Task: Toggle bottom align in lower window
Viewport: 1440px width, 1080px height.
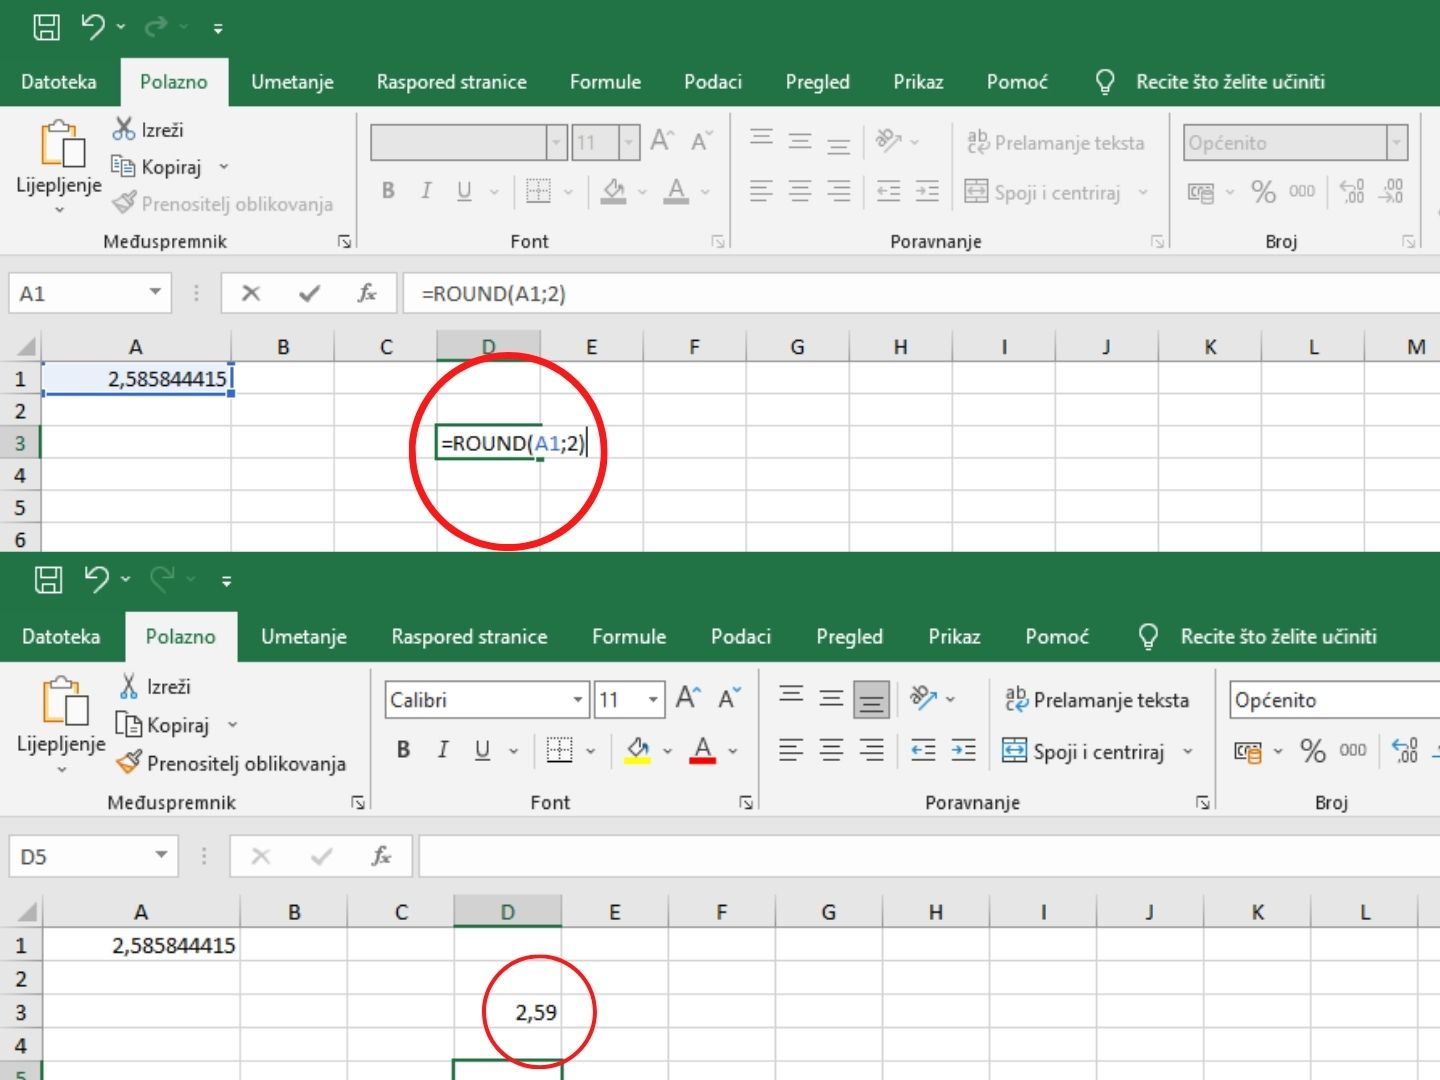Action: [x=871, y=699]
